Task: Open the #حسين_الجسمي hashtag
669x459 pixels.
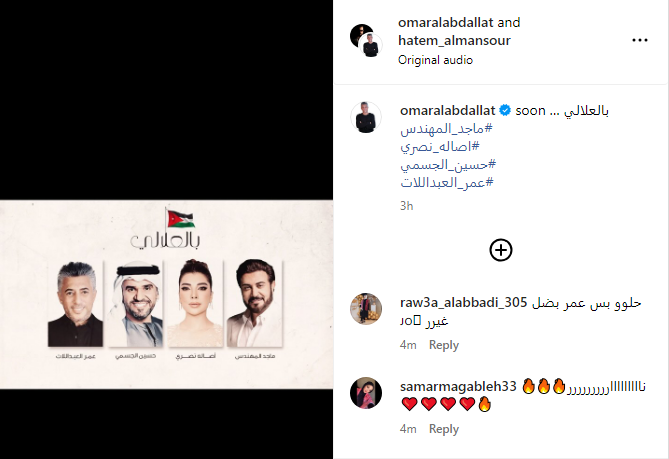Action: [448, 165]
